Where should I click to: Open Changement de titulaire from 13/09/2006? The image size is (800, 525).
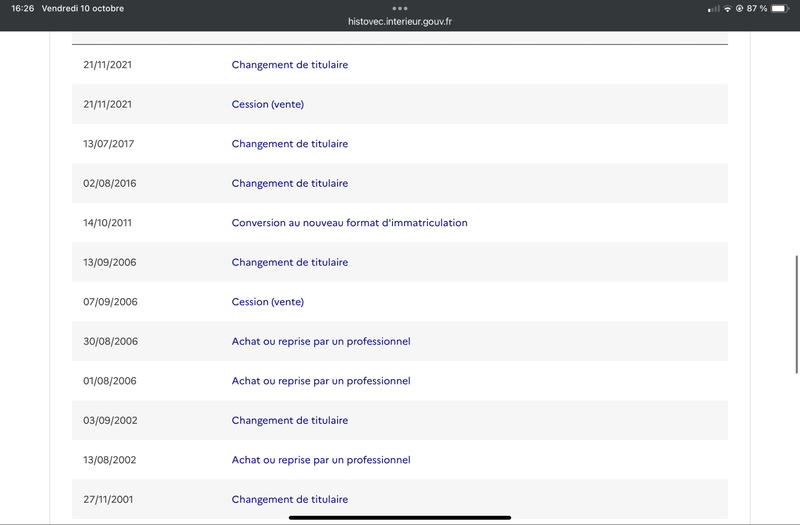click(x=290, y=262)
